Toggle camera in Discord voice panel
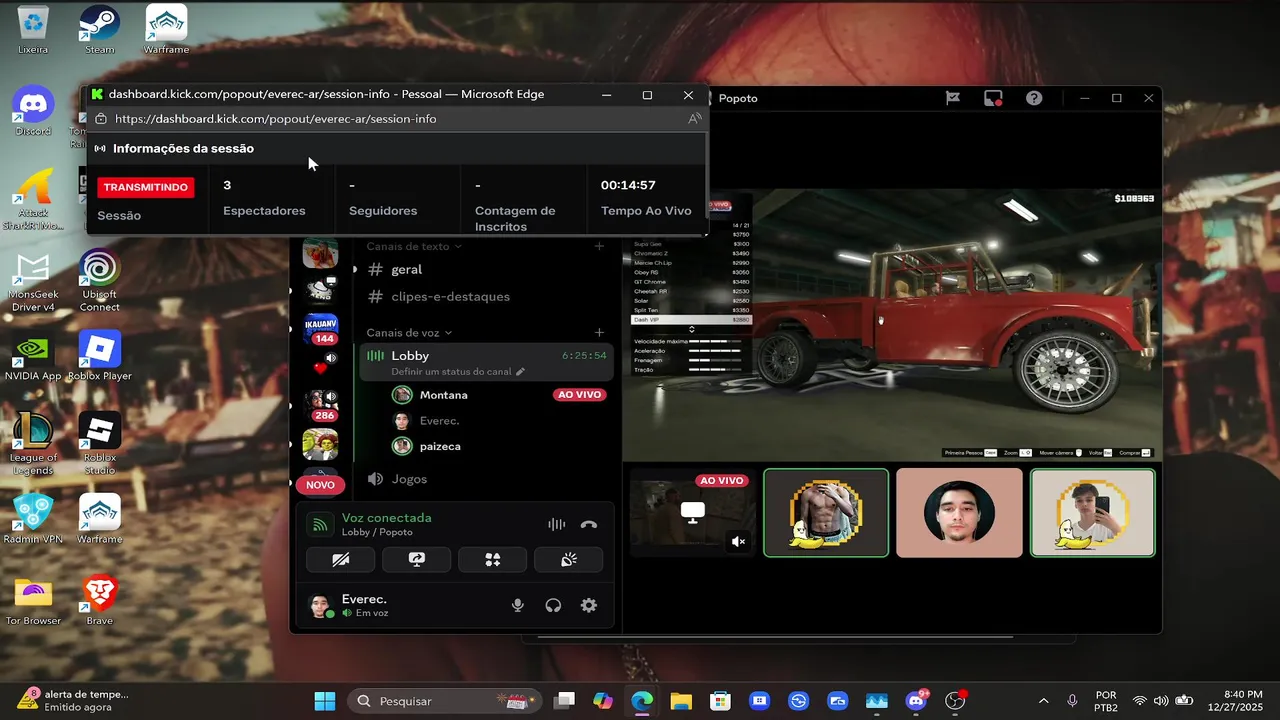The height and width of the screenshot is (720, 1280). coord(341,560)
